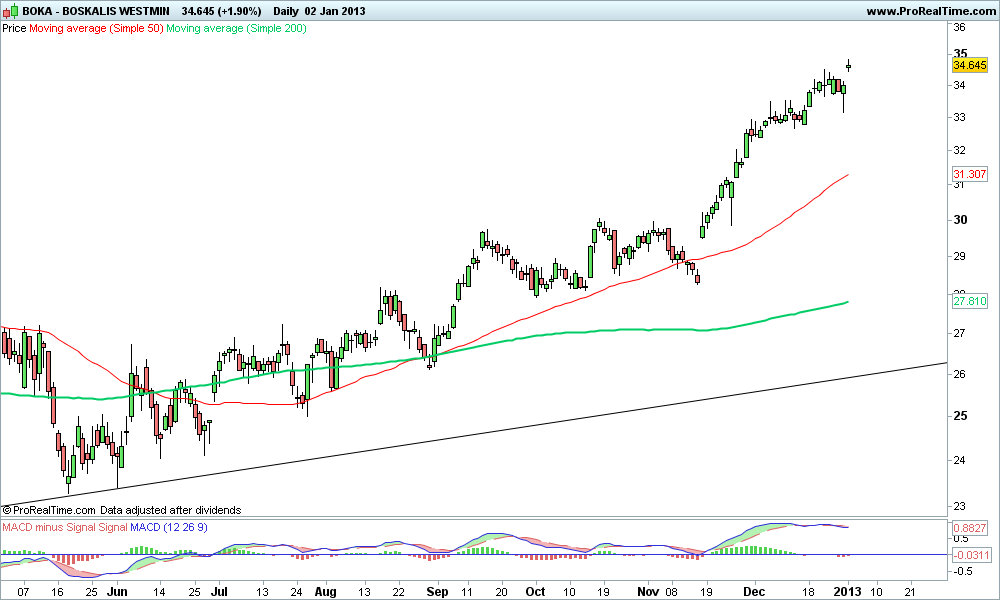Click the Jul label on time axis
The image size is (1000, 600).
(x=219, y=592)
